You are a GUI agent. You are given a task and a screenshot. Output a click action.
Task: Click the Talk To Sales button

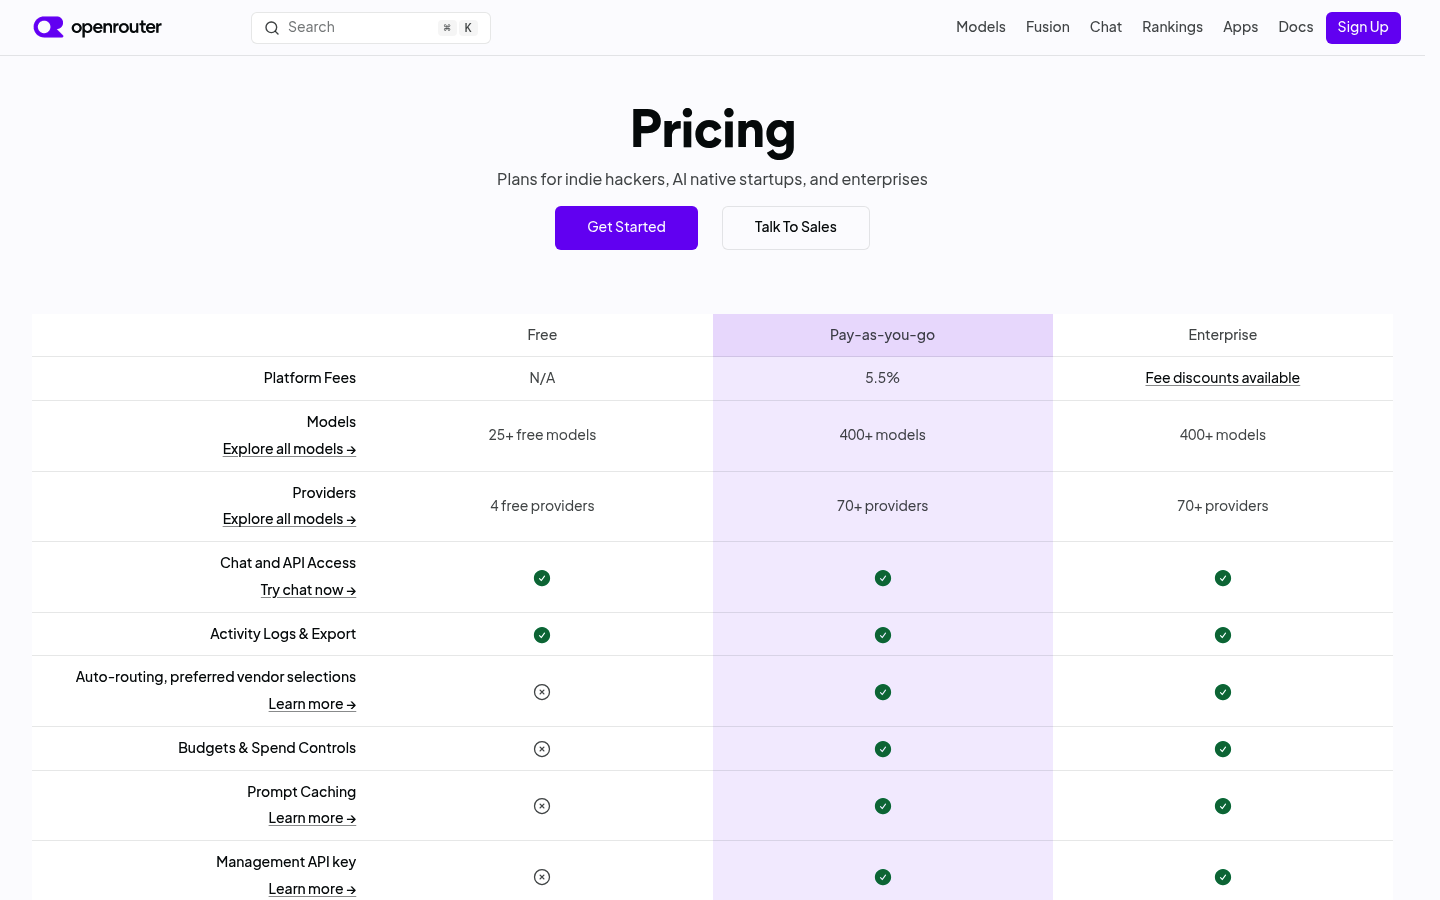click(796, 228)
